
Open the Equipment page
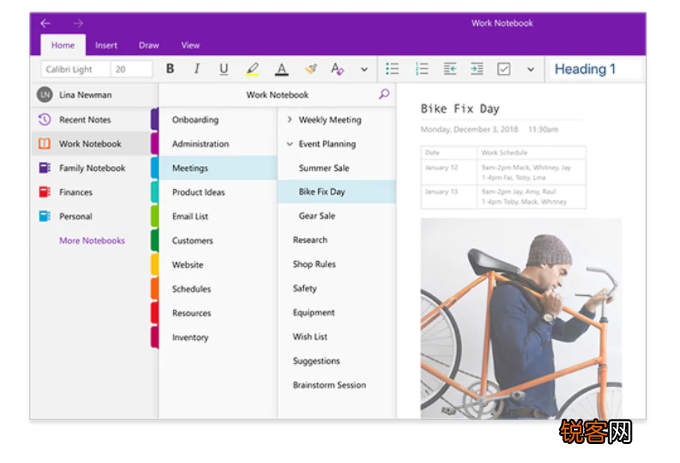click(337, 313)
